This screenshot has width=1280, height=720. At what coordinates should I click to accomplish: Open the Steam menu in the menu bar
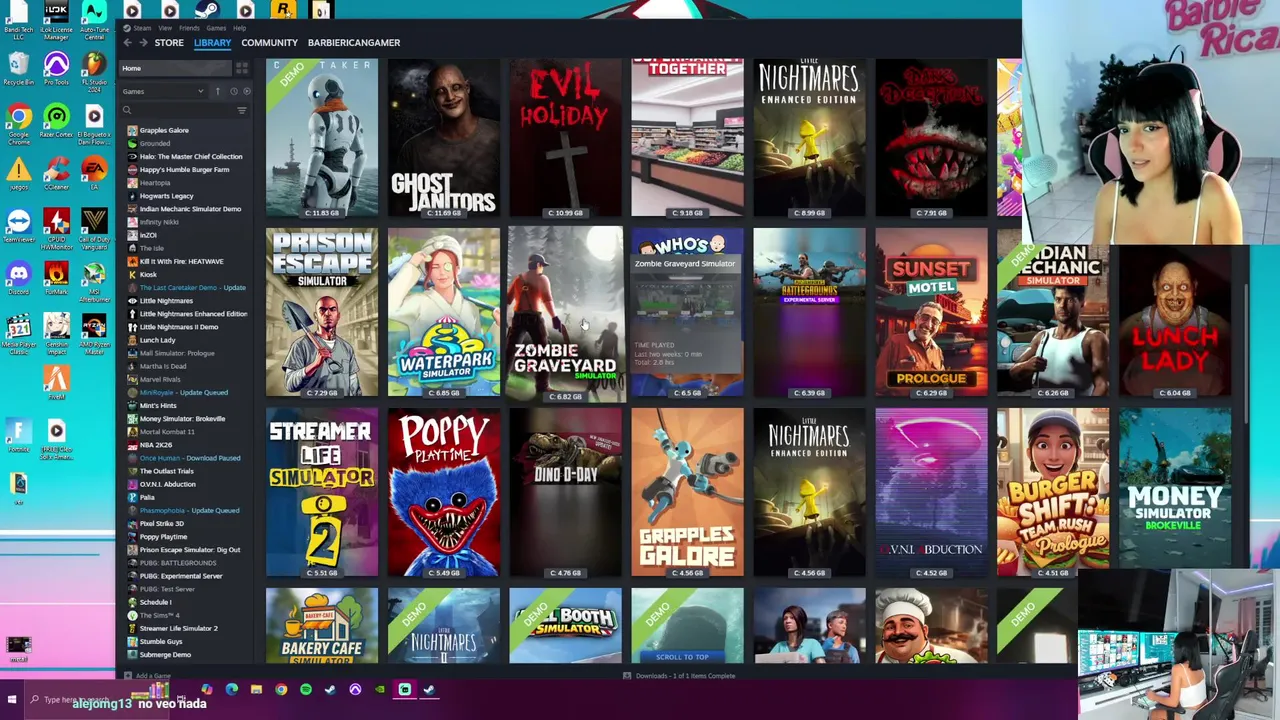(142, 28)
